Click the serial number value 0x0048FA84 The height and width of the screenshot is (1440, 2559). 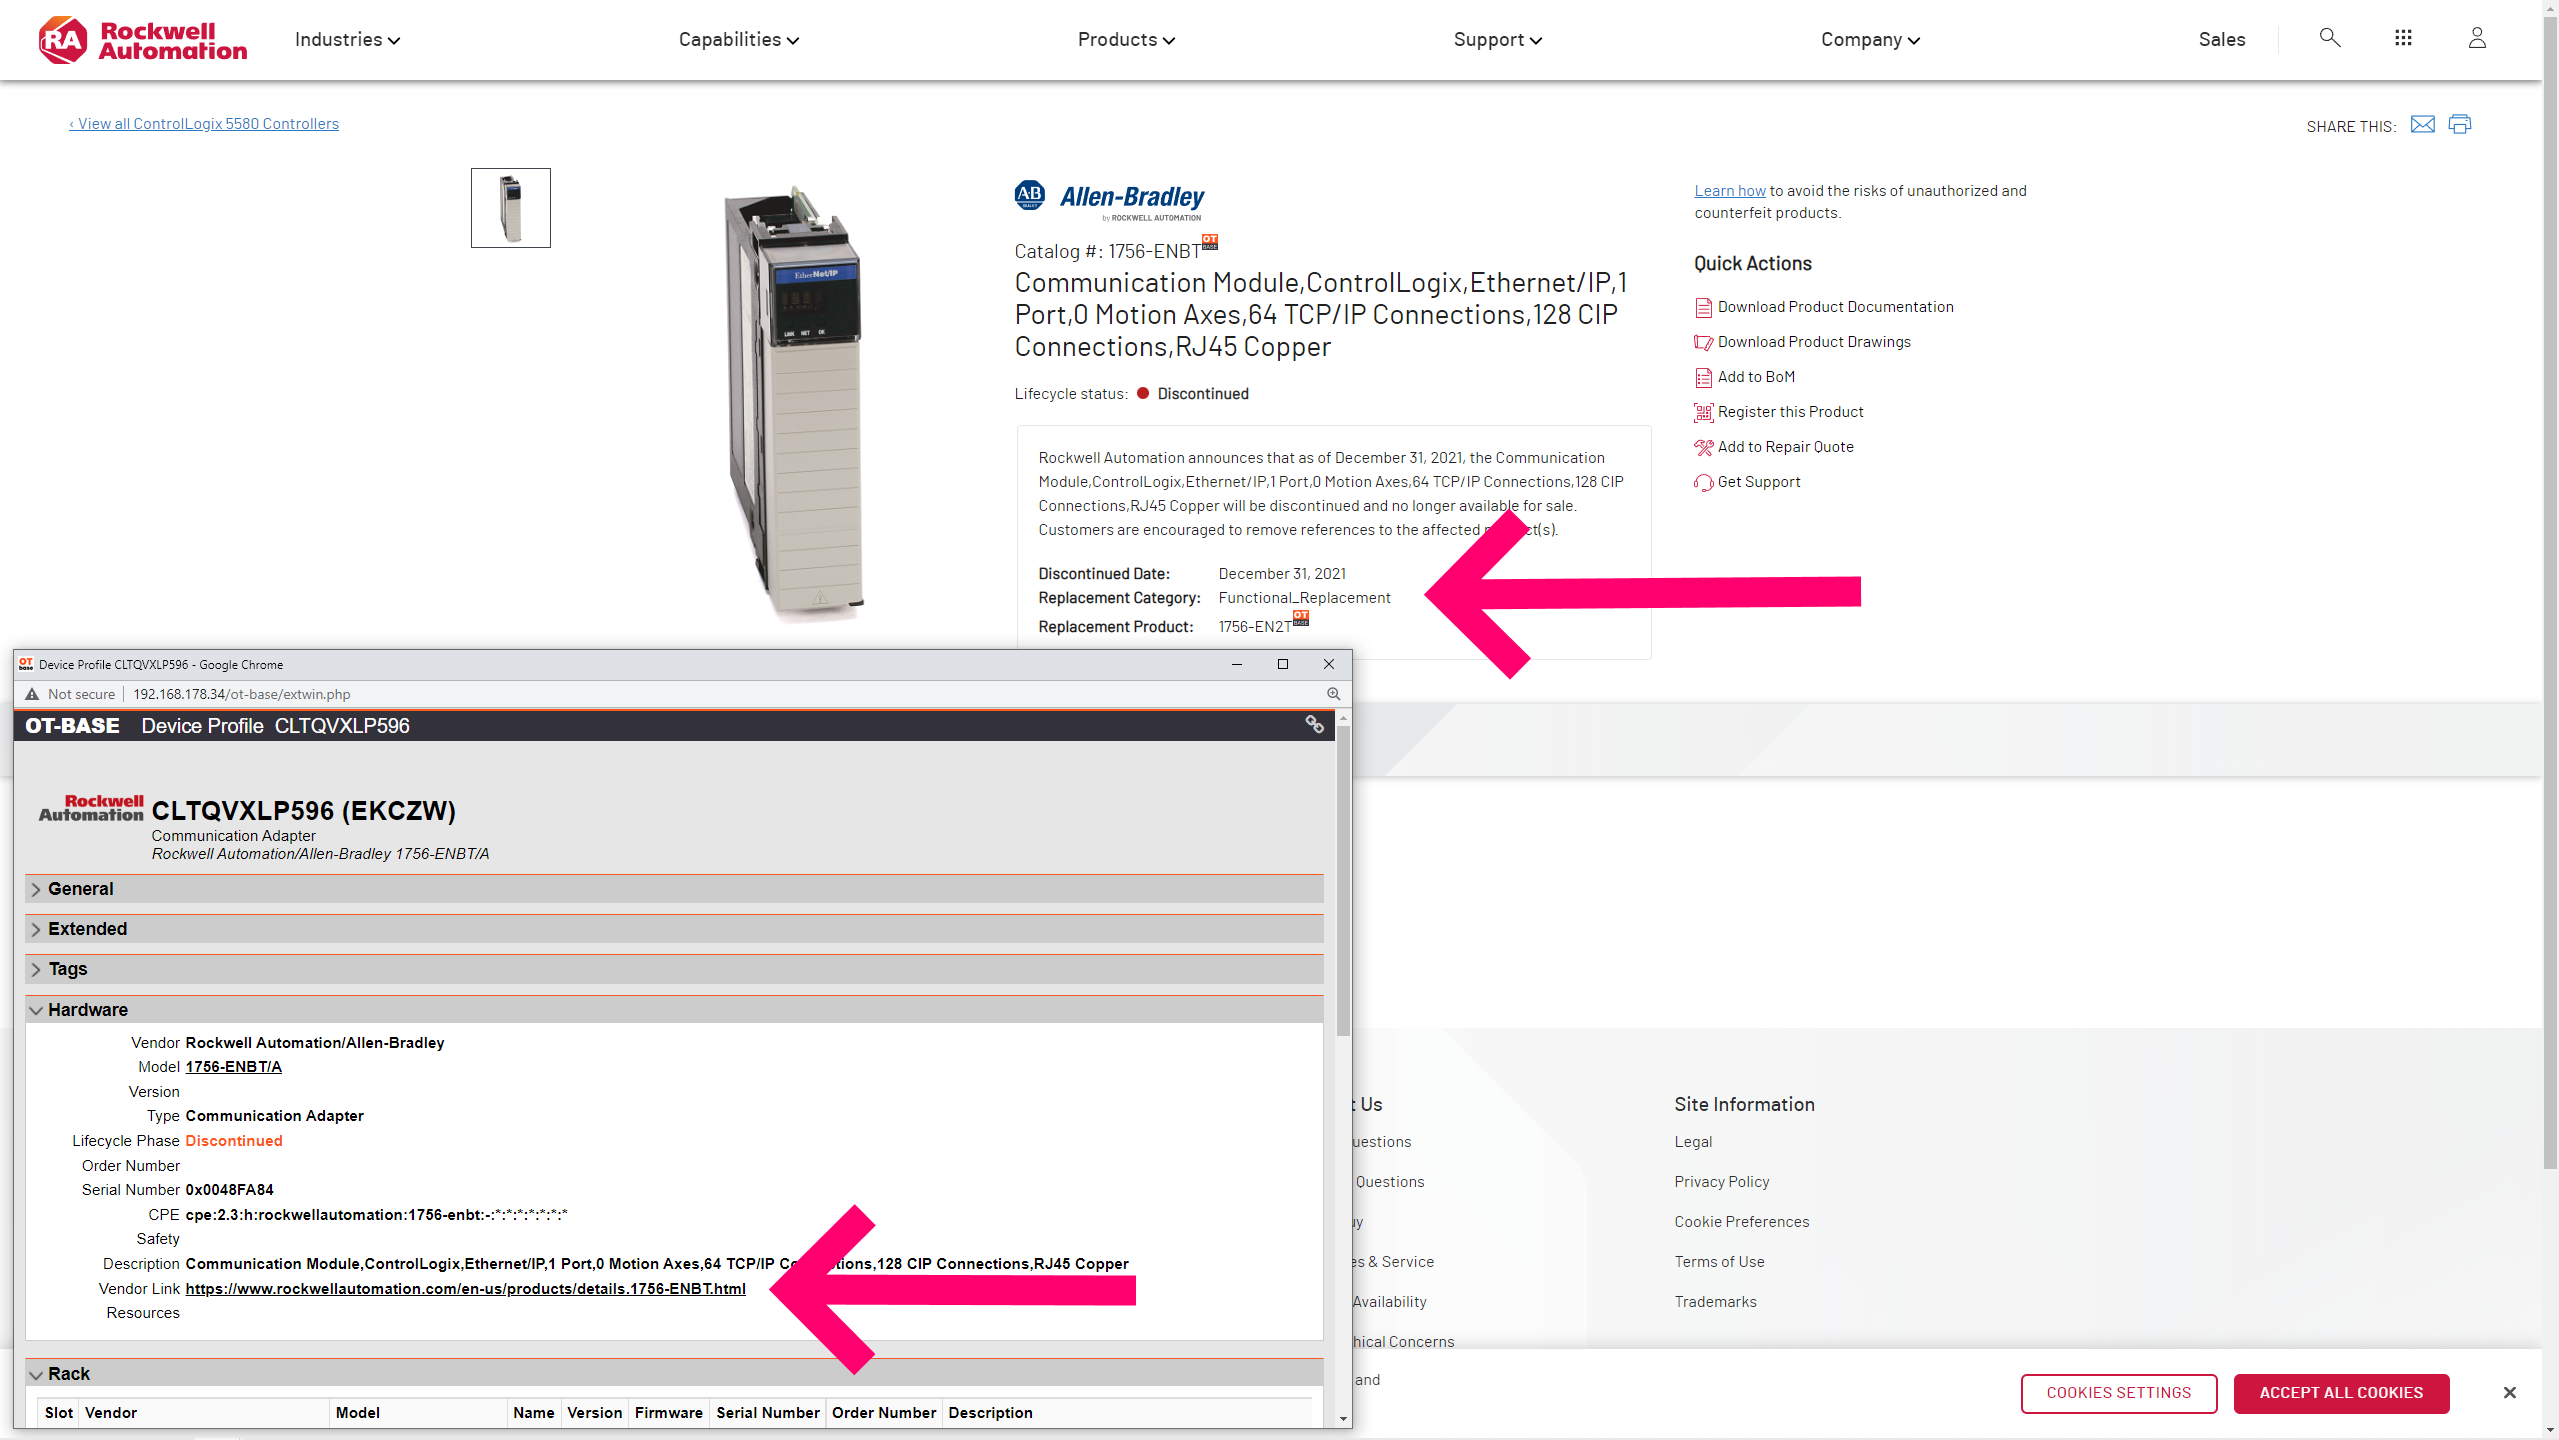(x=229, y=1190)
